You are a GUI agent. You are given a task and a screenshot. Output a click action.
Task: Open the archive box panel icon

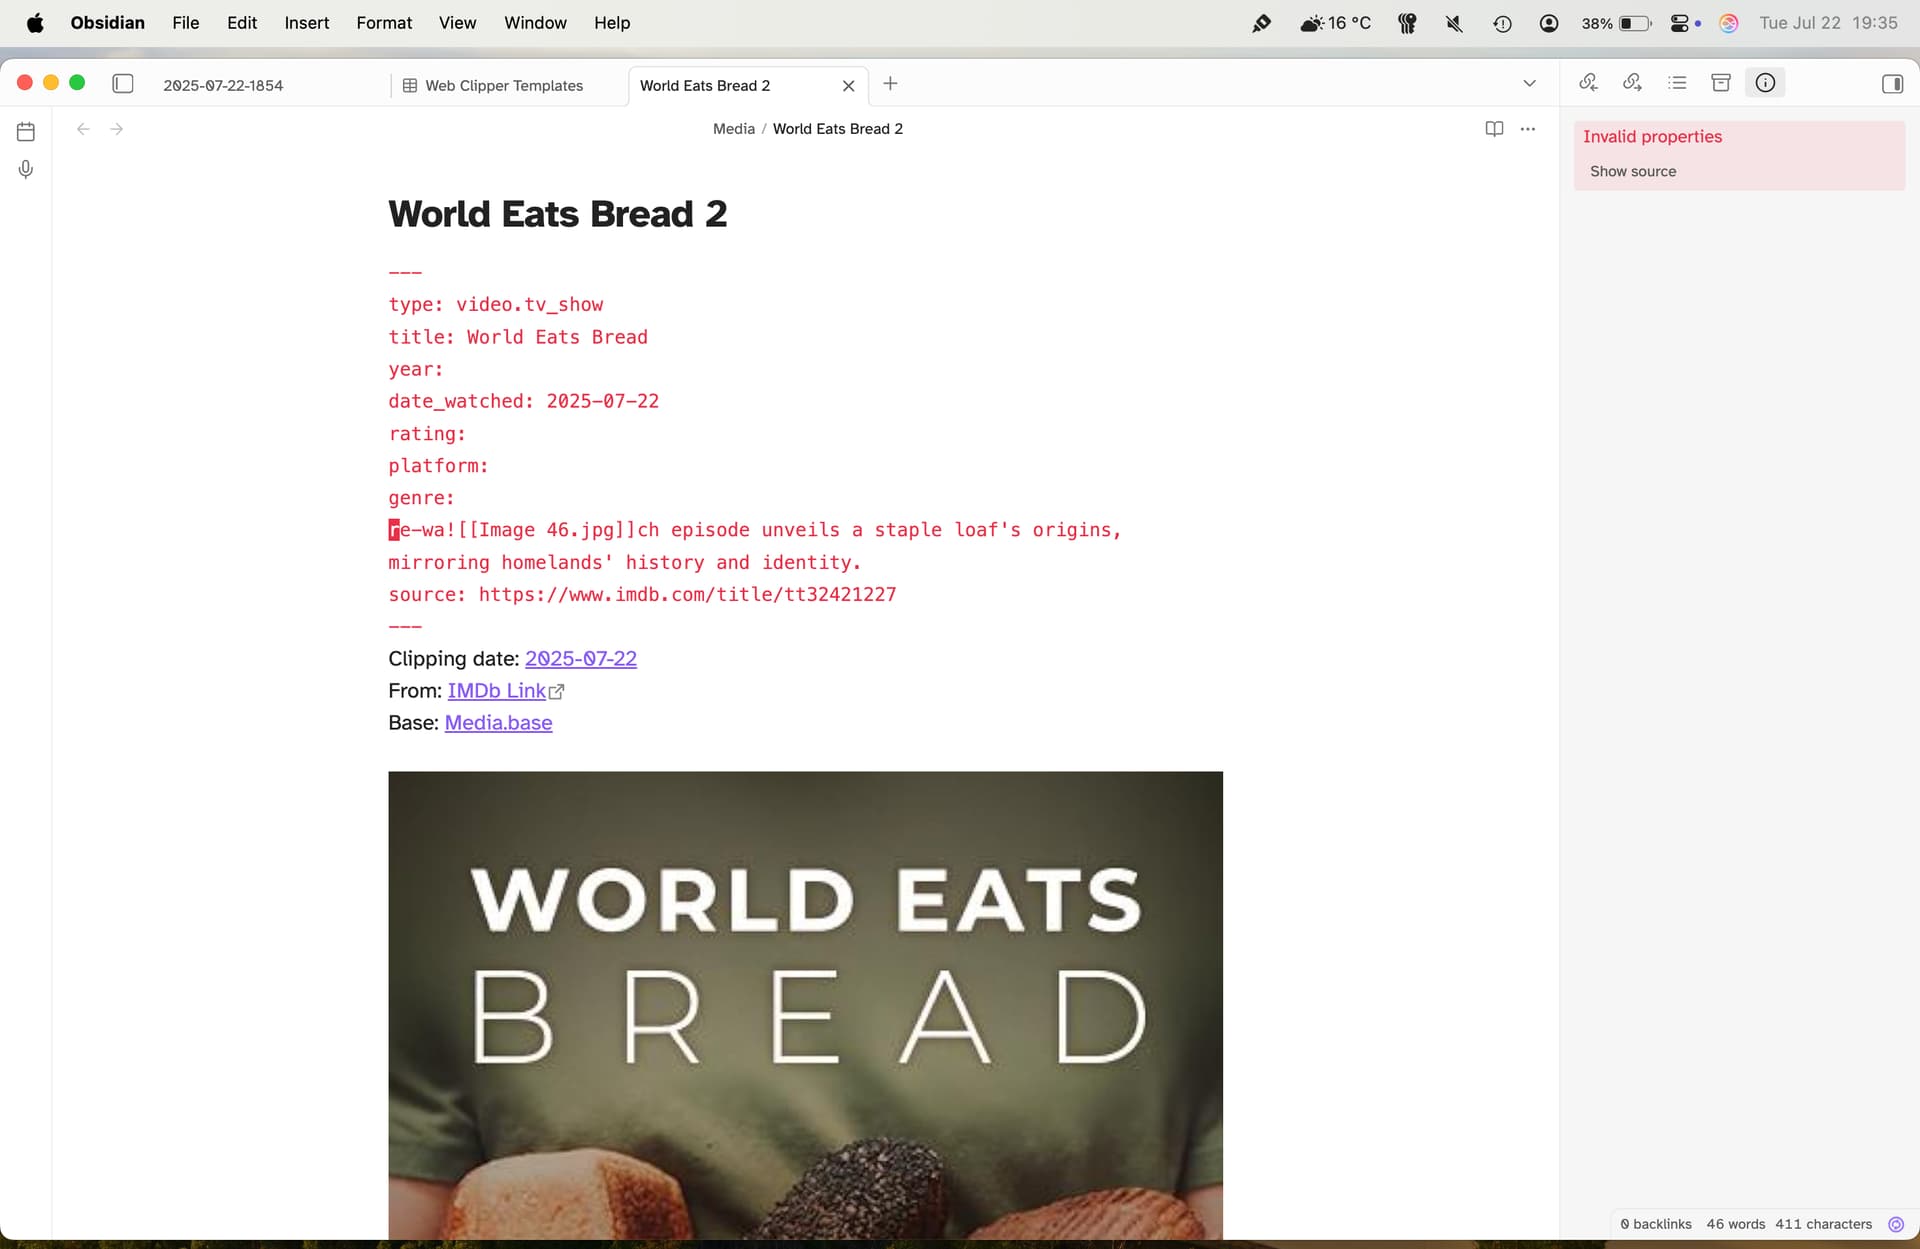pos(1721,83)
